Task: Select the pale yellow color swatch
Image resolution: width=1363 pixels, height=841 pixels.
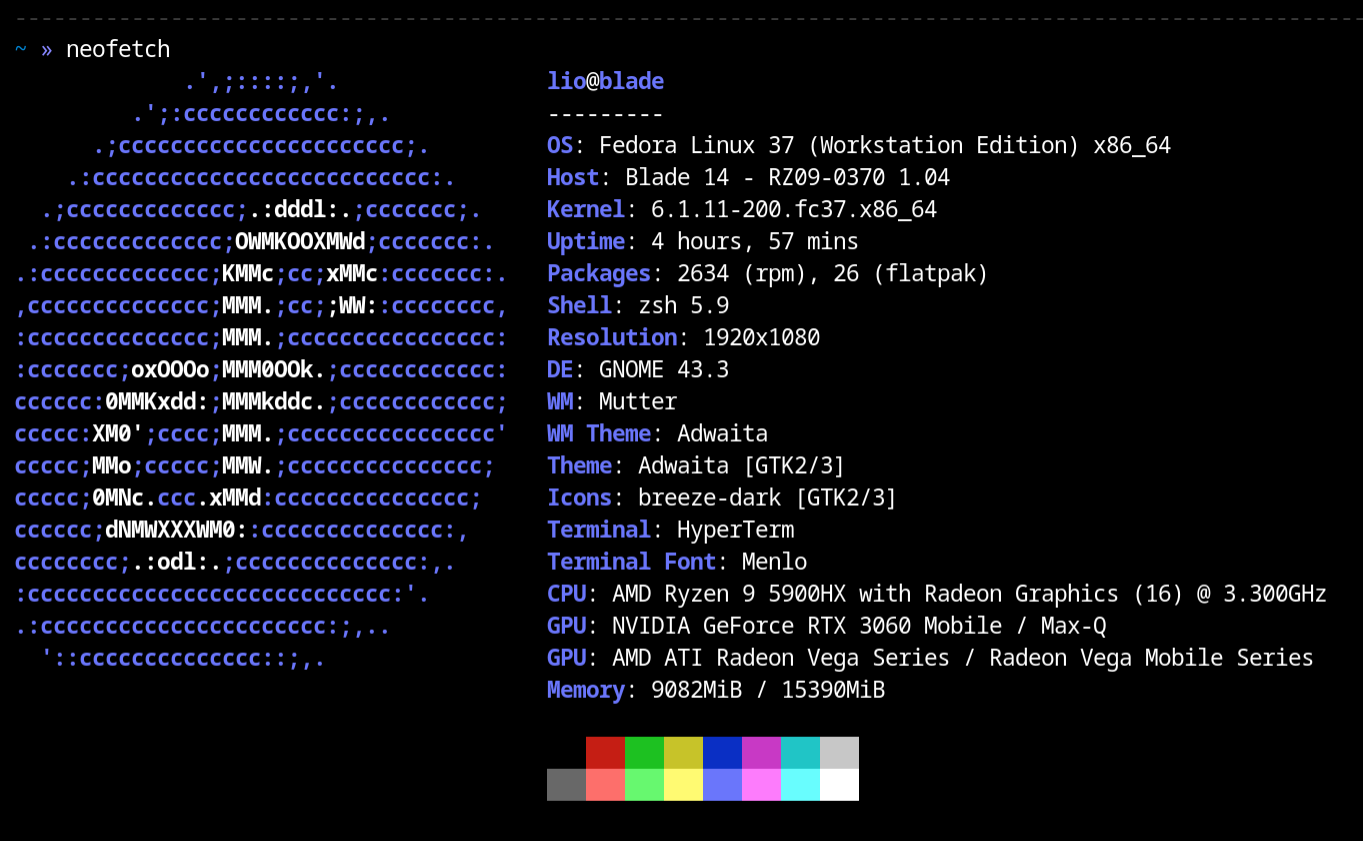Action: 683,785
